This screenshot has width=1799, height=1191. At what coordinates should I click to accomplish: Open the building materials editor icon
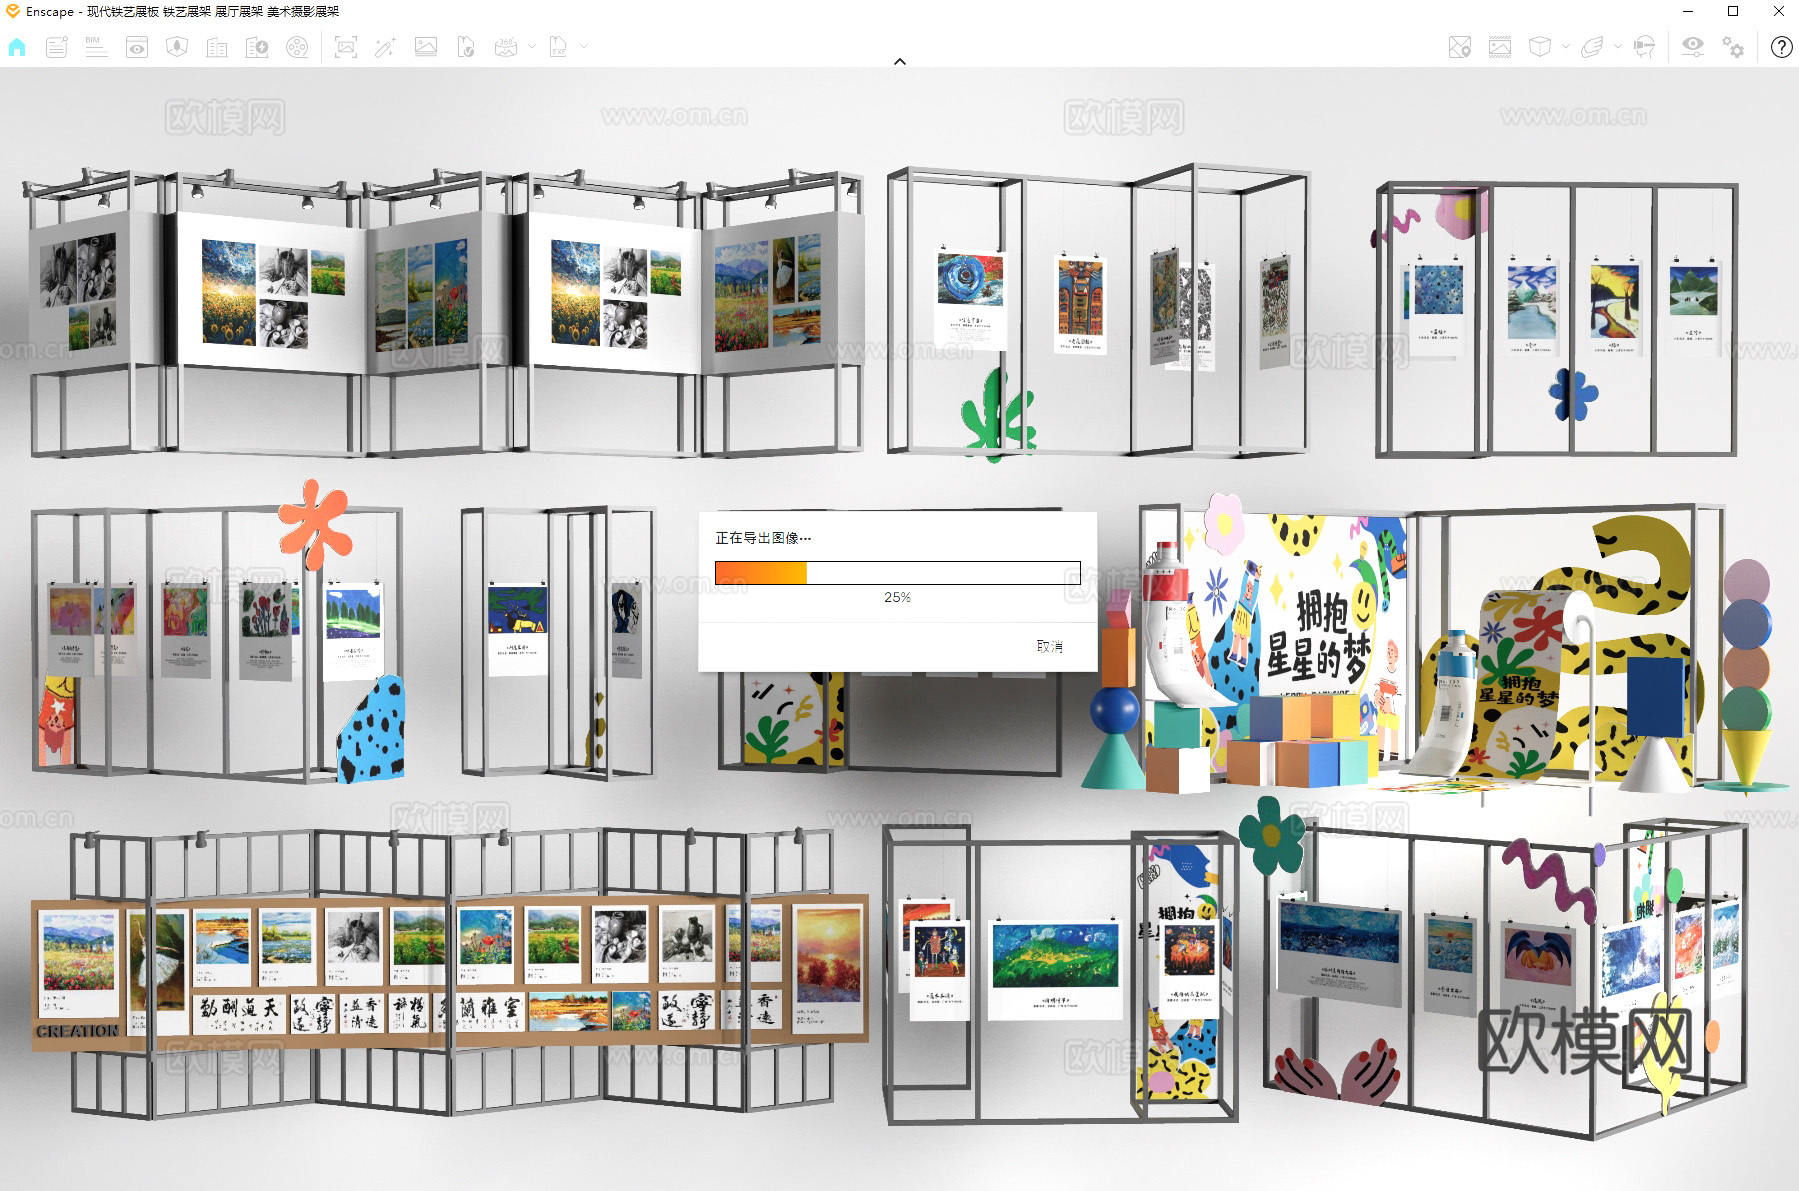tap(217, 47)
